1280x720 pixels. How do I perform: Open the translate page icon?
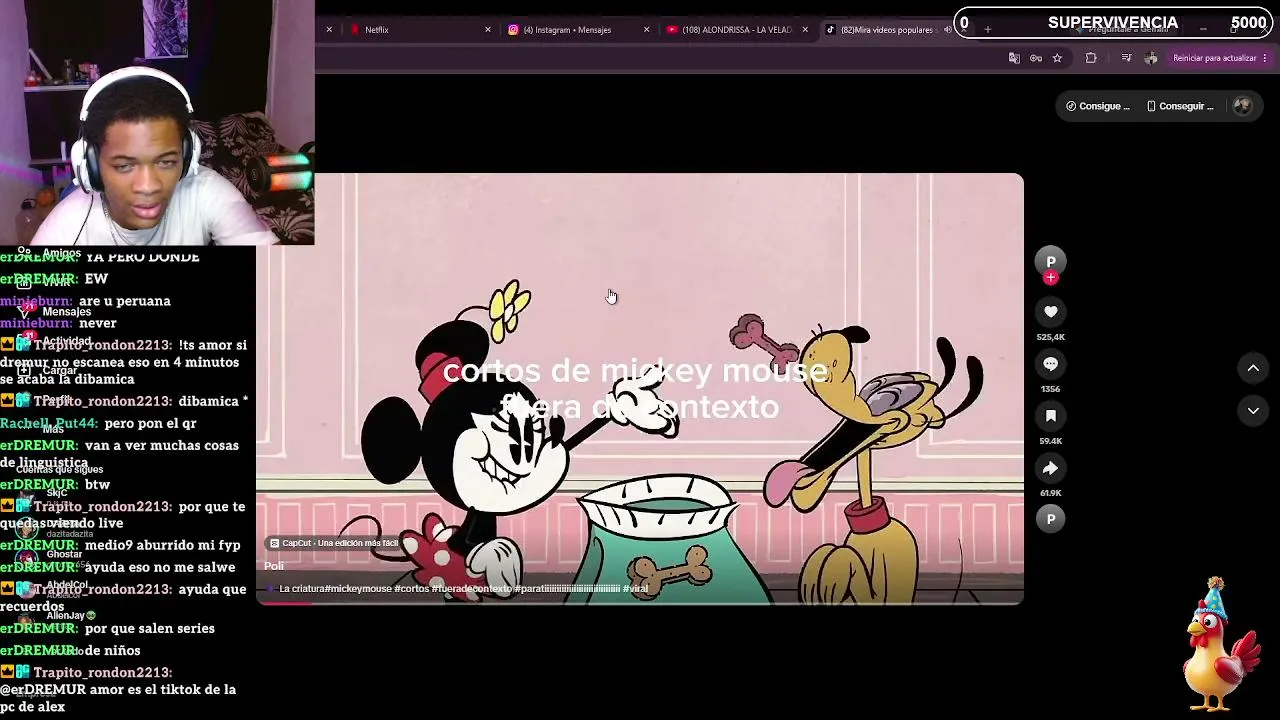pos(1014,58)
